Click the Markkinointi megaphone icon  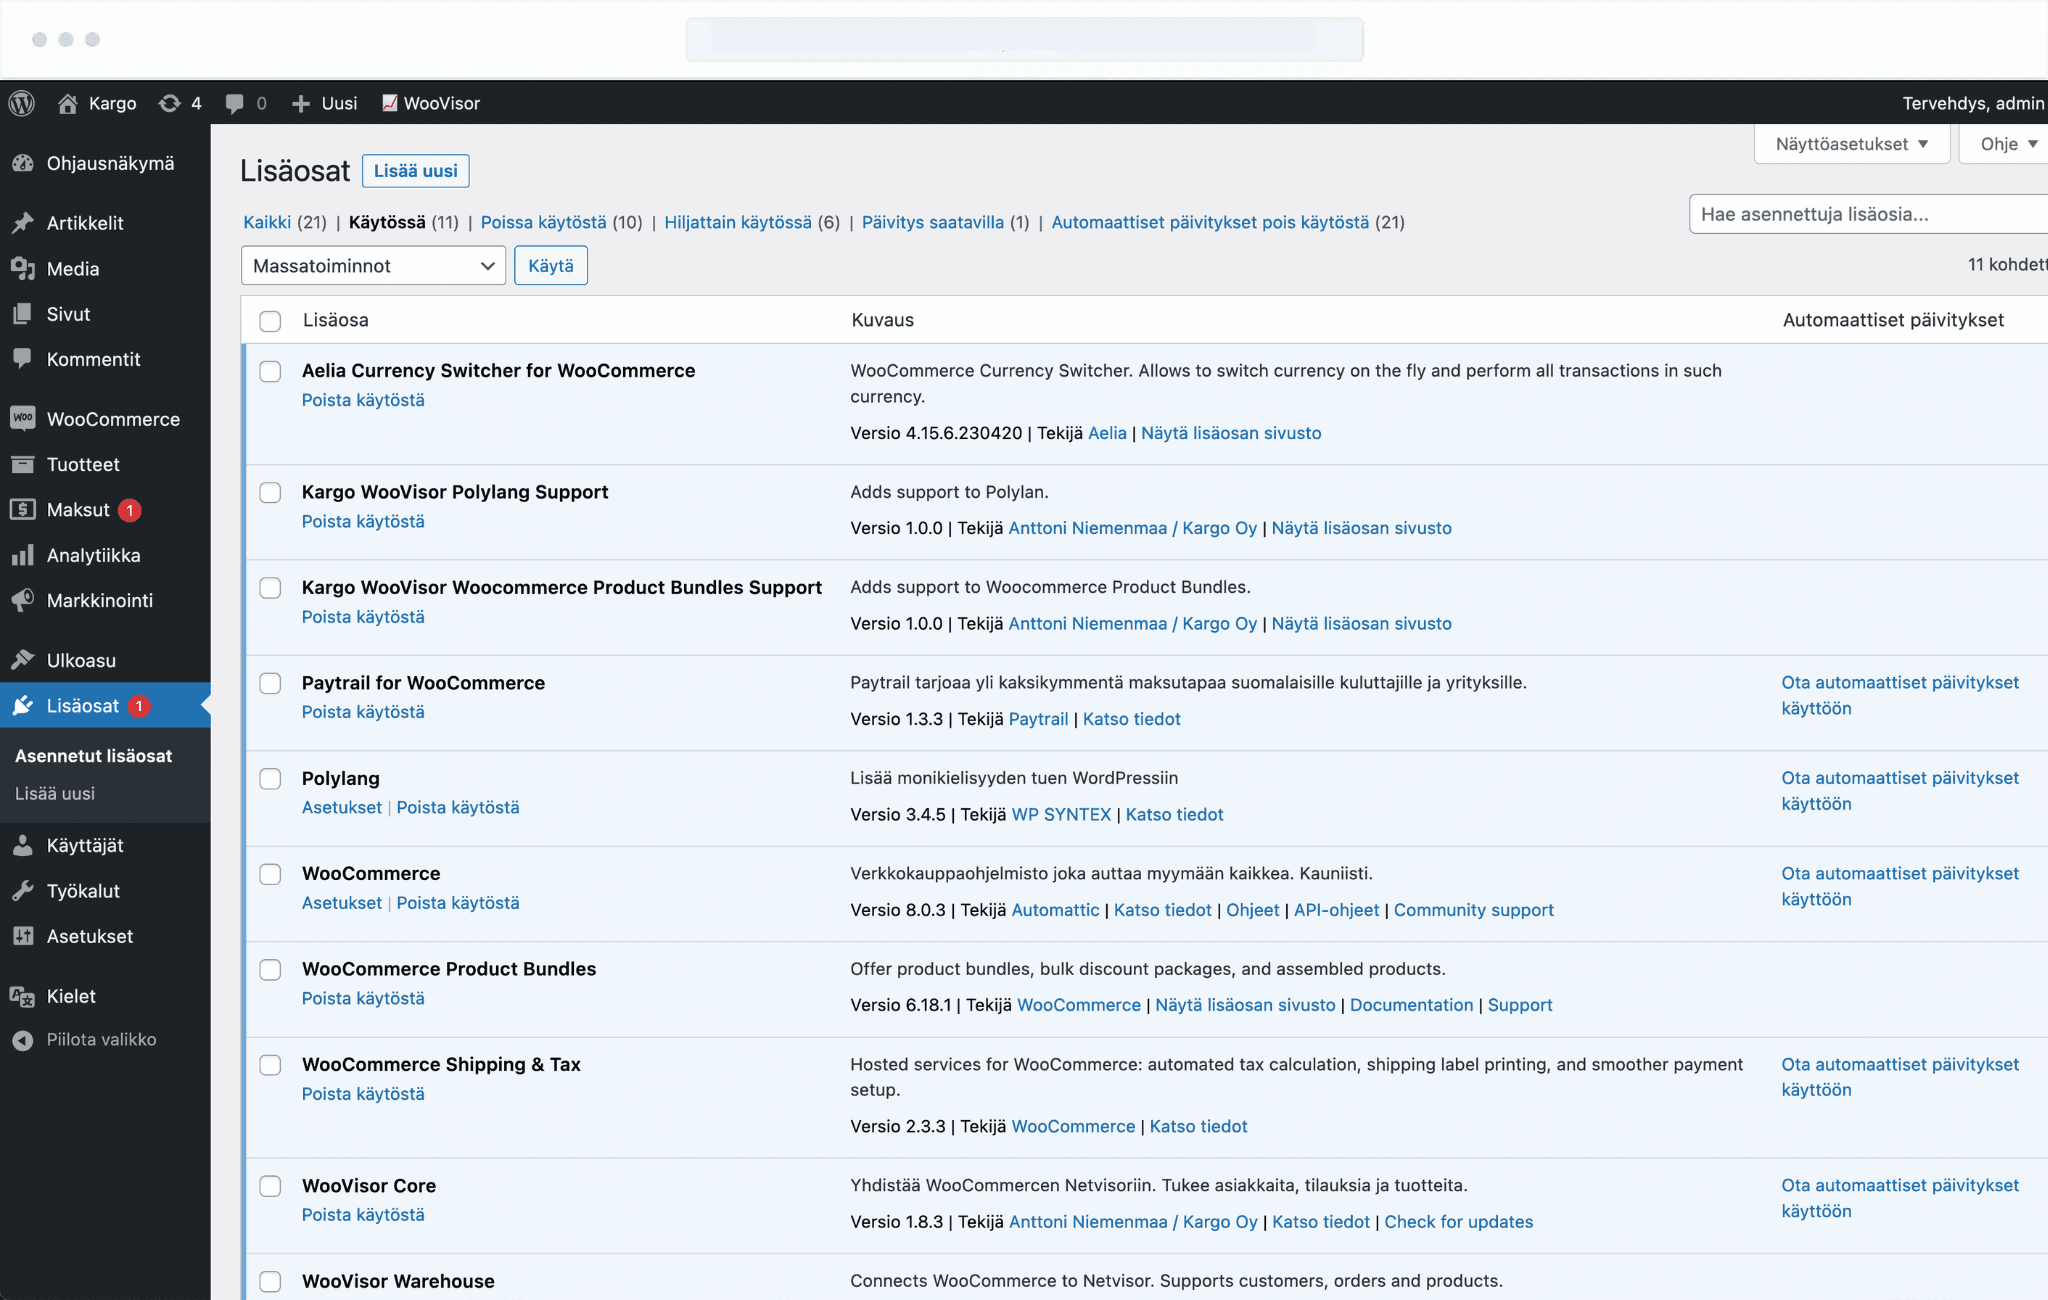coord(23,600)
